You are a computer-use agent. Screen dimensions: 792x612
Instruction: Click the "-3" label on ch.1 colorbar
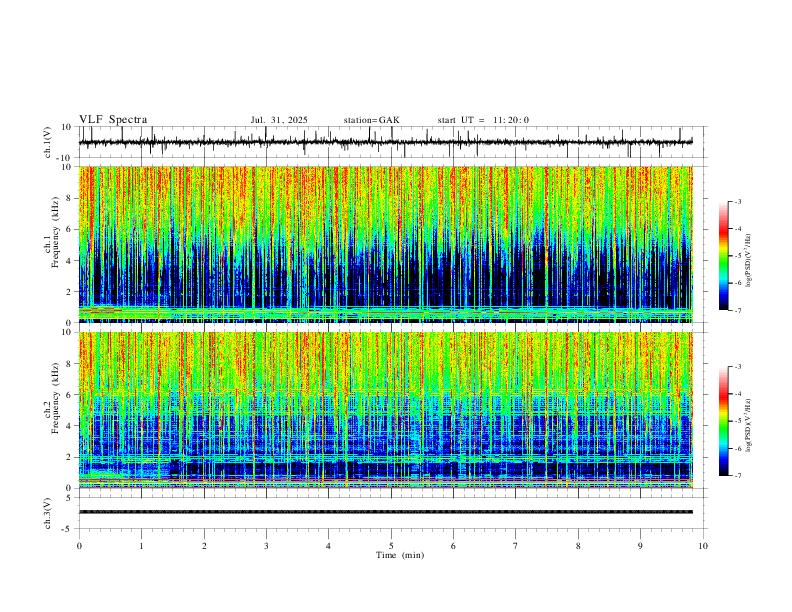[x=737, y=201]
